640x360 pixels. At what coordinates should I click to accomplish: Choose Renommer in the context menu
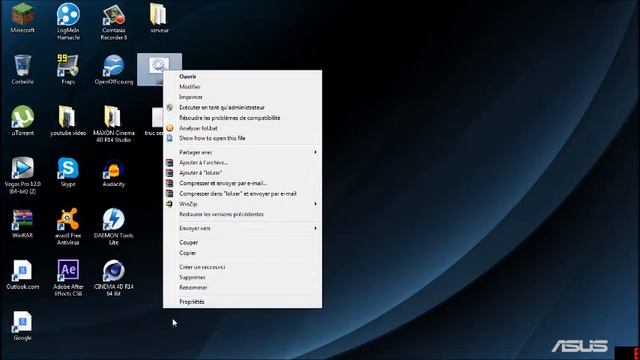[x=242, y=287]
